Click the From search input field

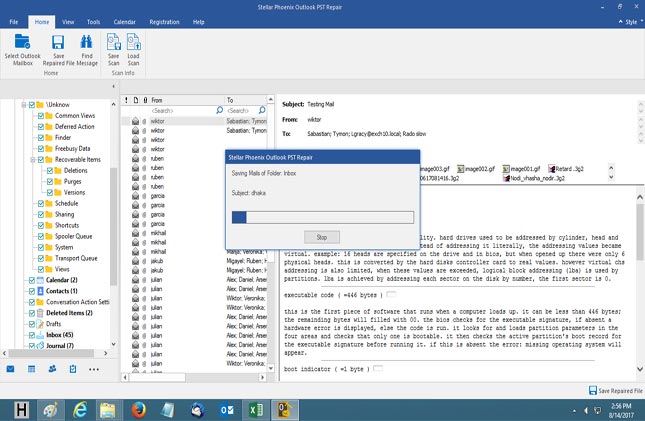(x=182, y=111)
